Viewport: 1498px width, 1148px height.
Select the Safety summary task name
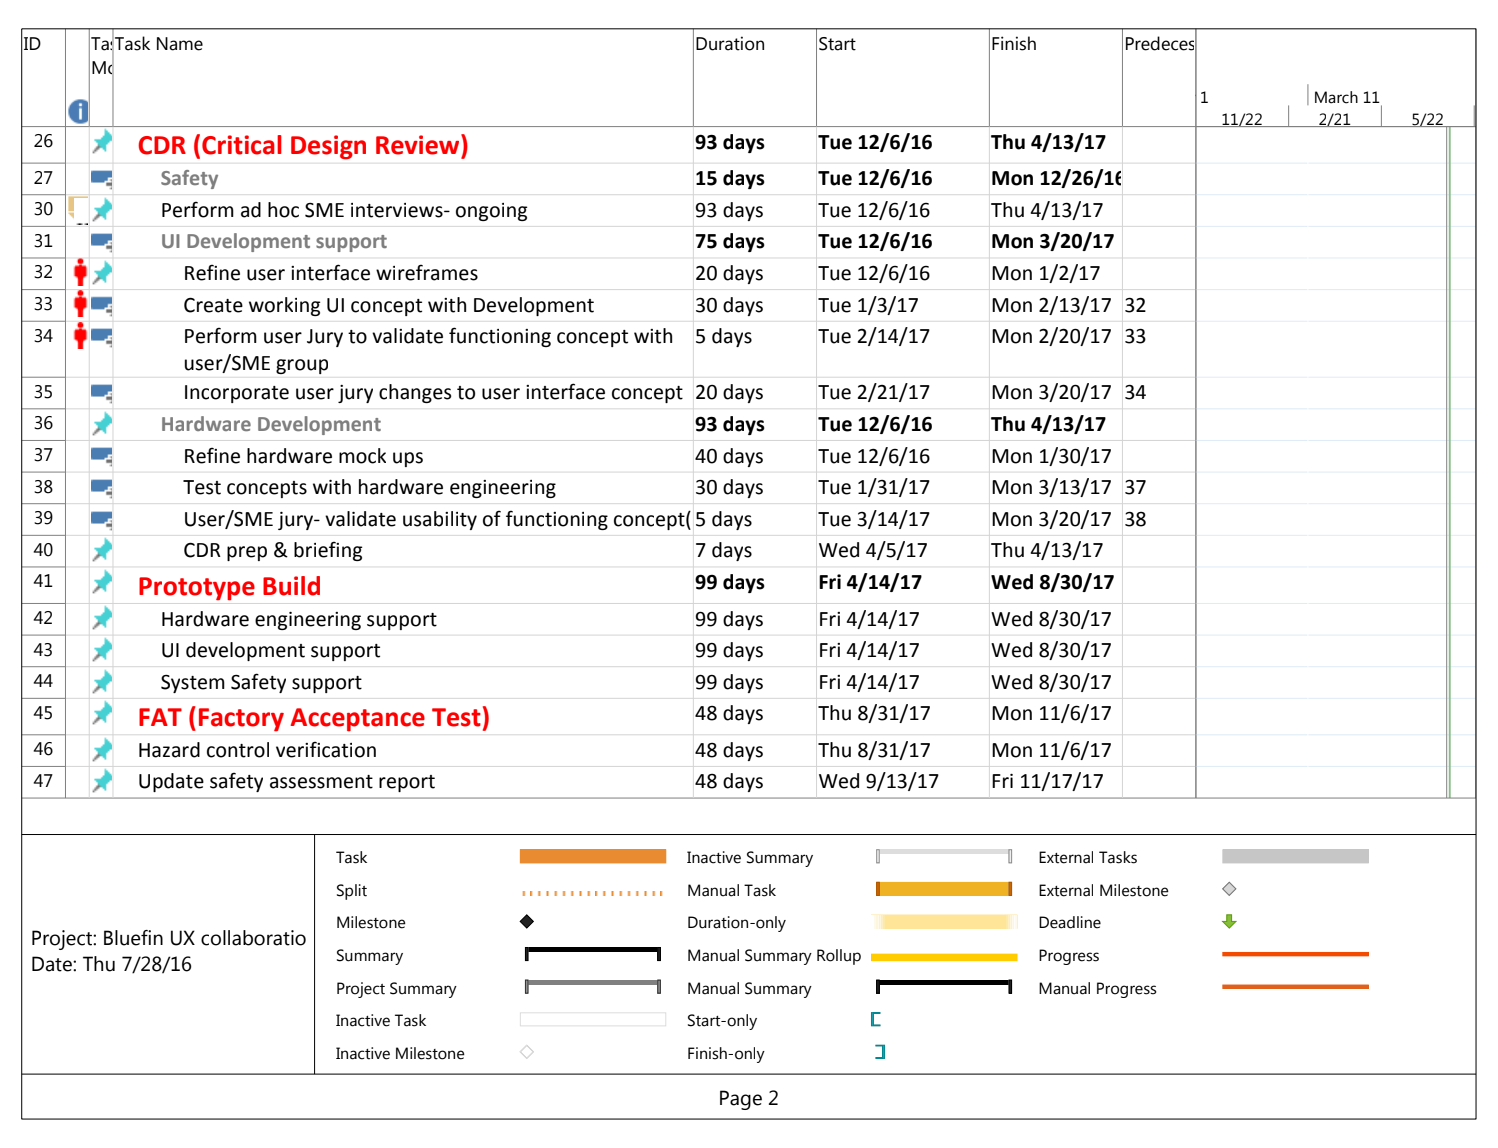(189, 179)
